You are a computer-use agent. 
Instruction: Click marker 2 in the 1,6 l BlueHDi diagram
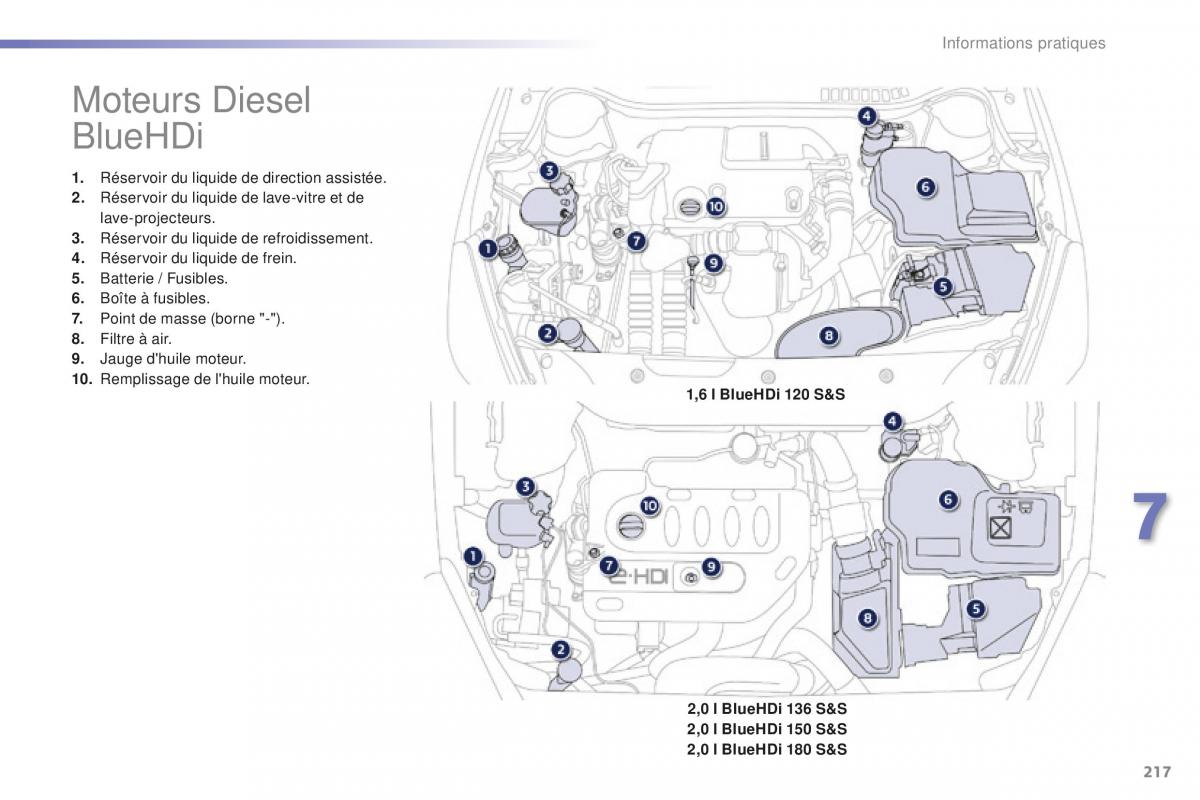[x=547, y=333]
